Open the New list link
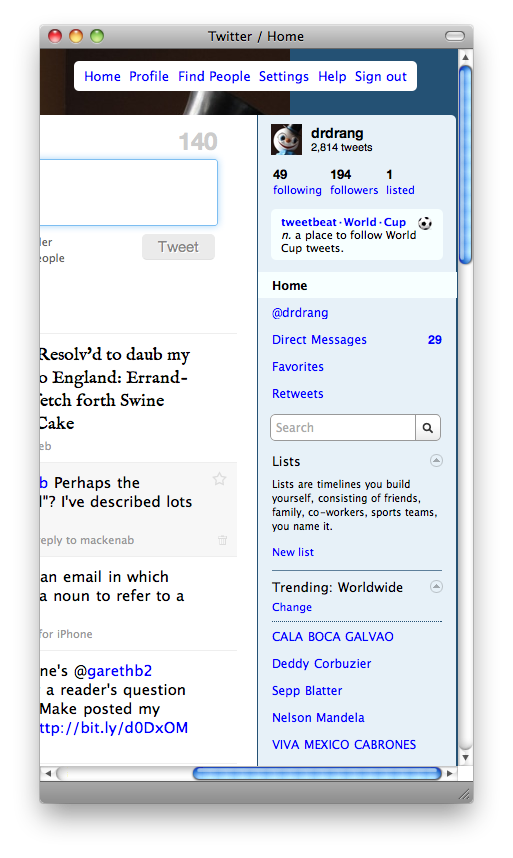Screen dimensions: 513x858 coord(293,552)
